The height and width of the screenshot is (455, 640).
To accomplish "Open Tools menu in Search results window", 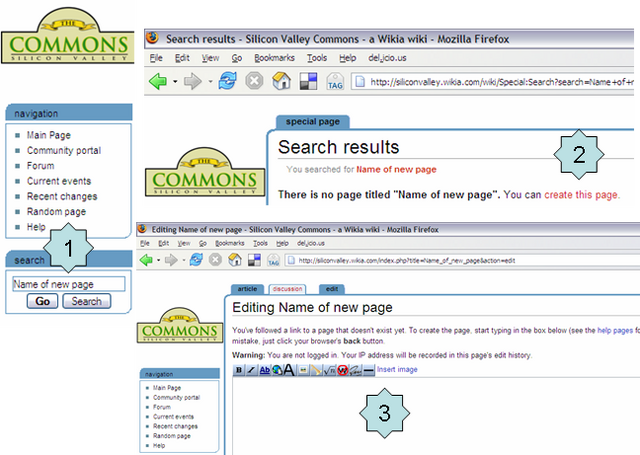I will pyautogui.click(x=317, y=58).
